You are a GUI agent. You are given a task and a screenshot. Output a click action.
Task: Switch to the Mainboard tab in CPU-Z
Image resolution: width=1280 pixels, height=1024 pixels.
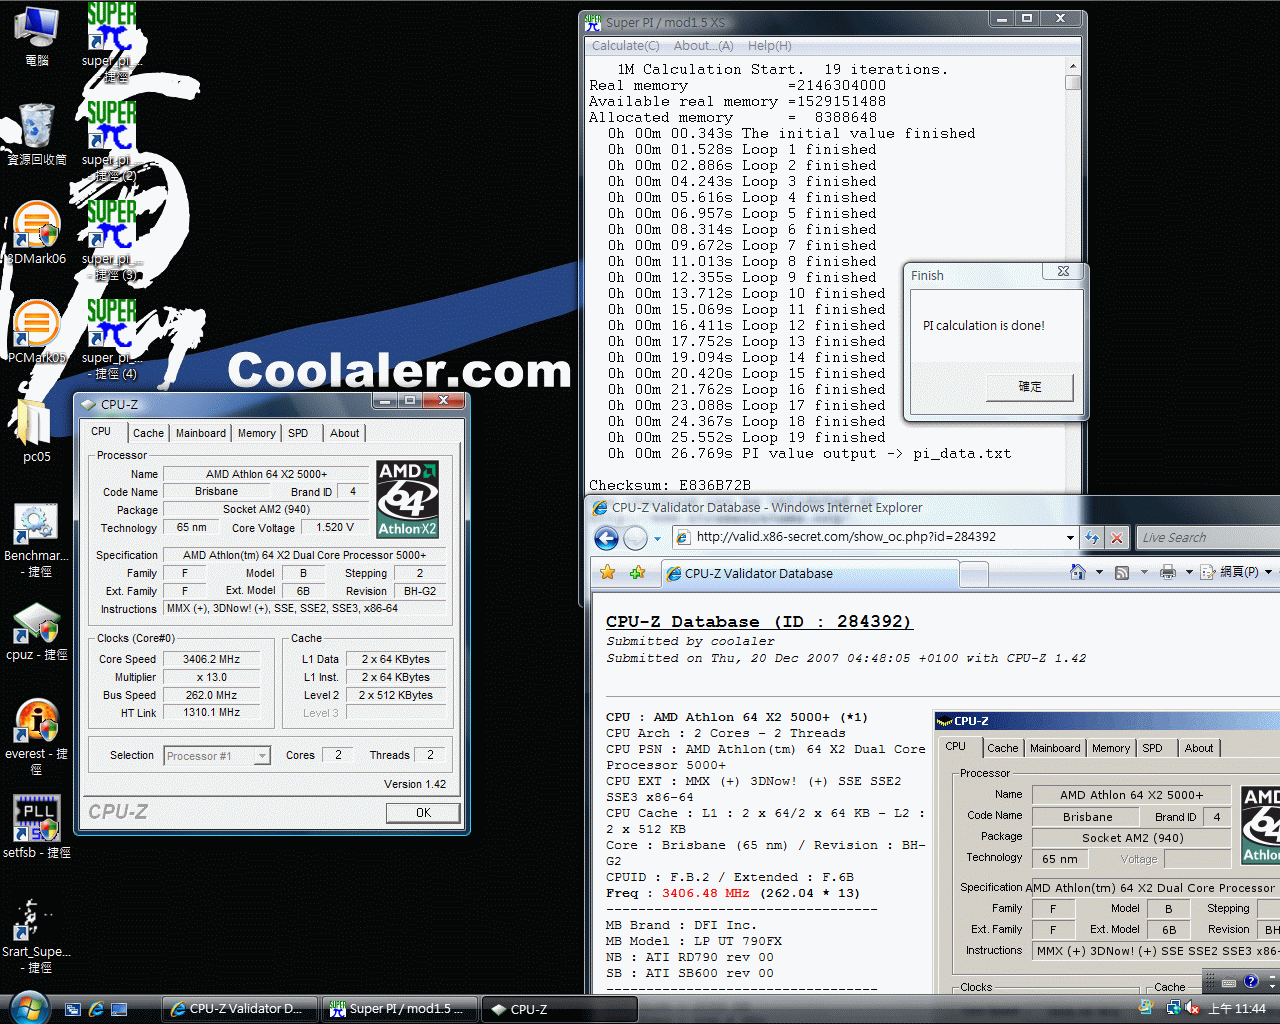point(201,433)
